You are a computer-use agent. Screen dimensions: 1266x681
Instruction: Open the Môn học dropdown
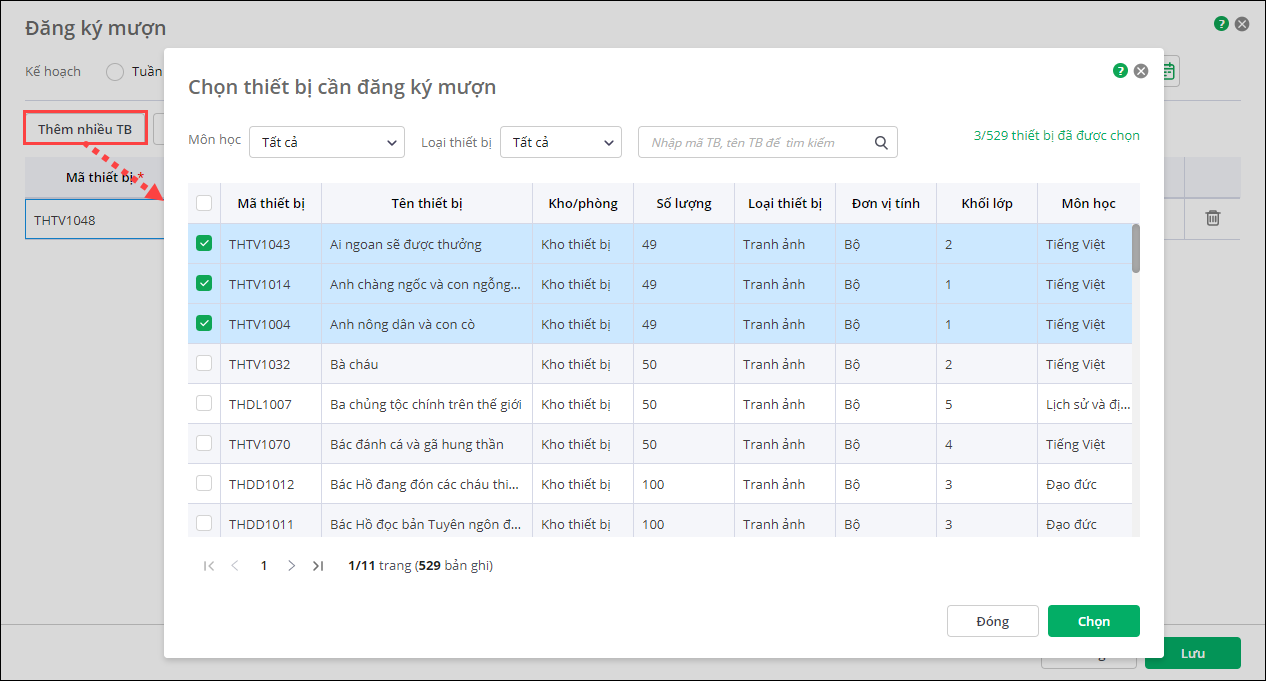[326, 143]
